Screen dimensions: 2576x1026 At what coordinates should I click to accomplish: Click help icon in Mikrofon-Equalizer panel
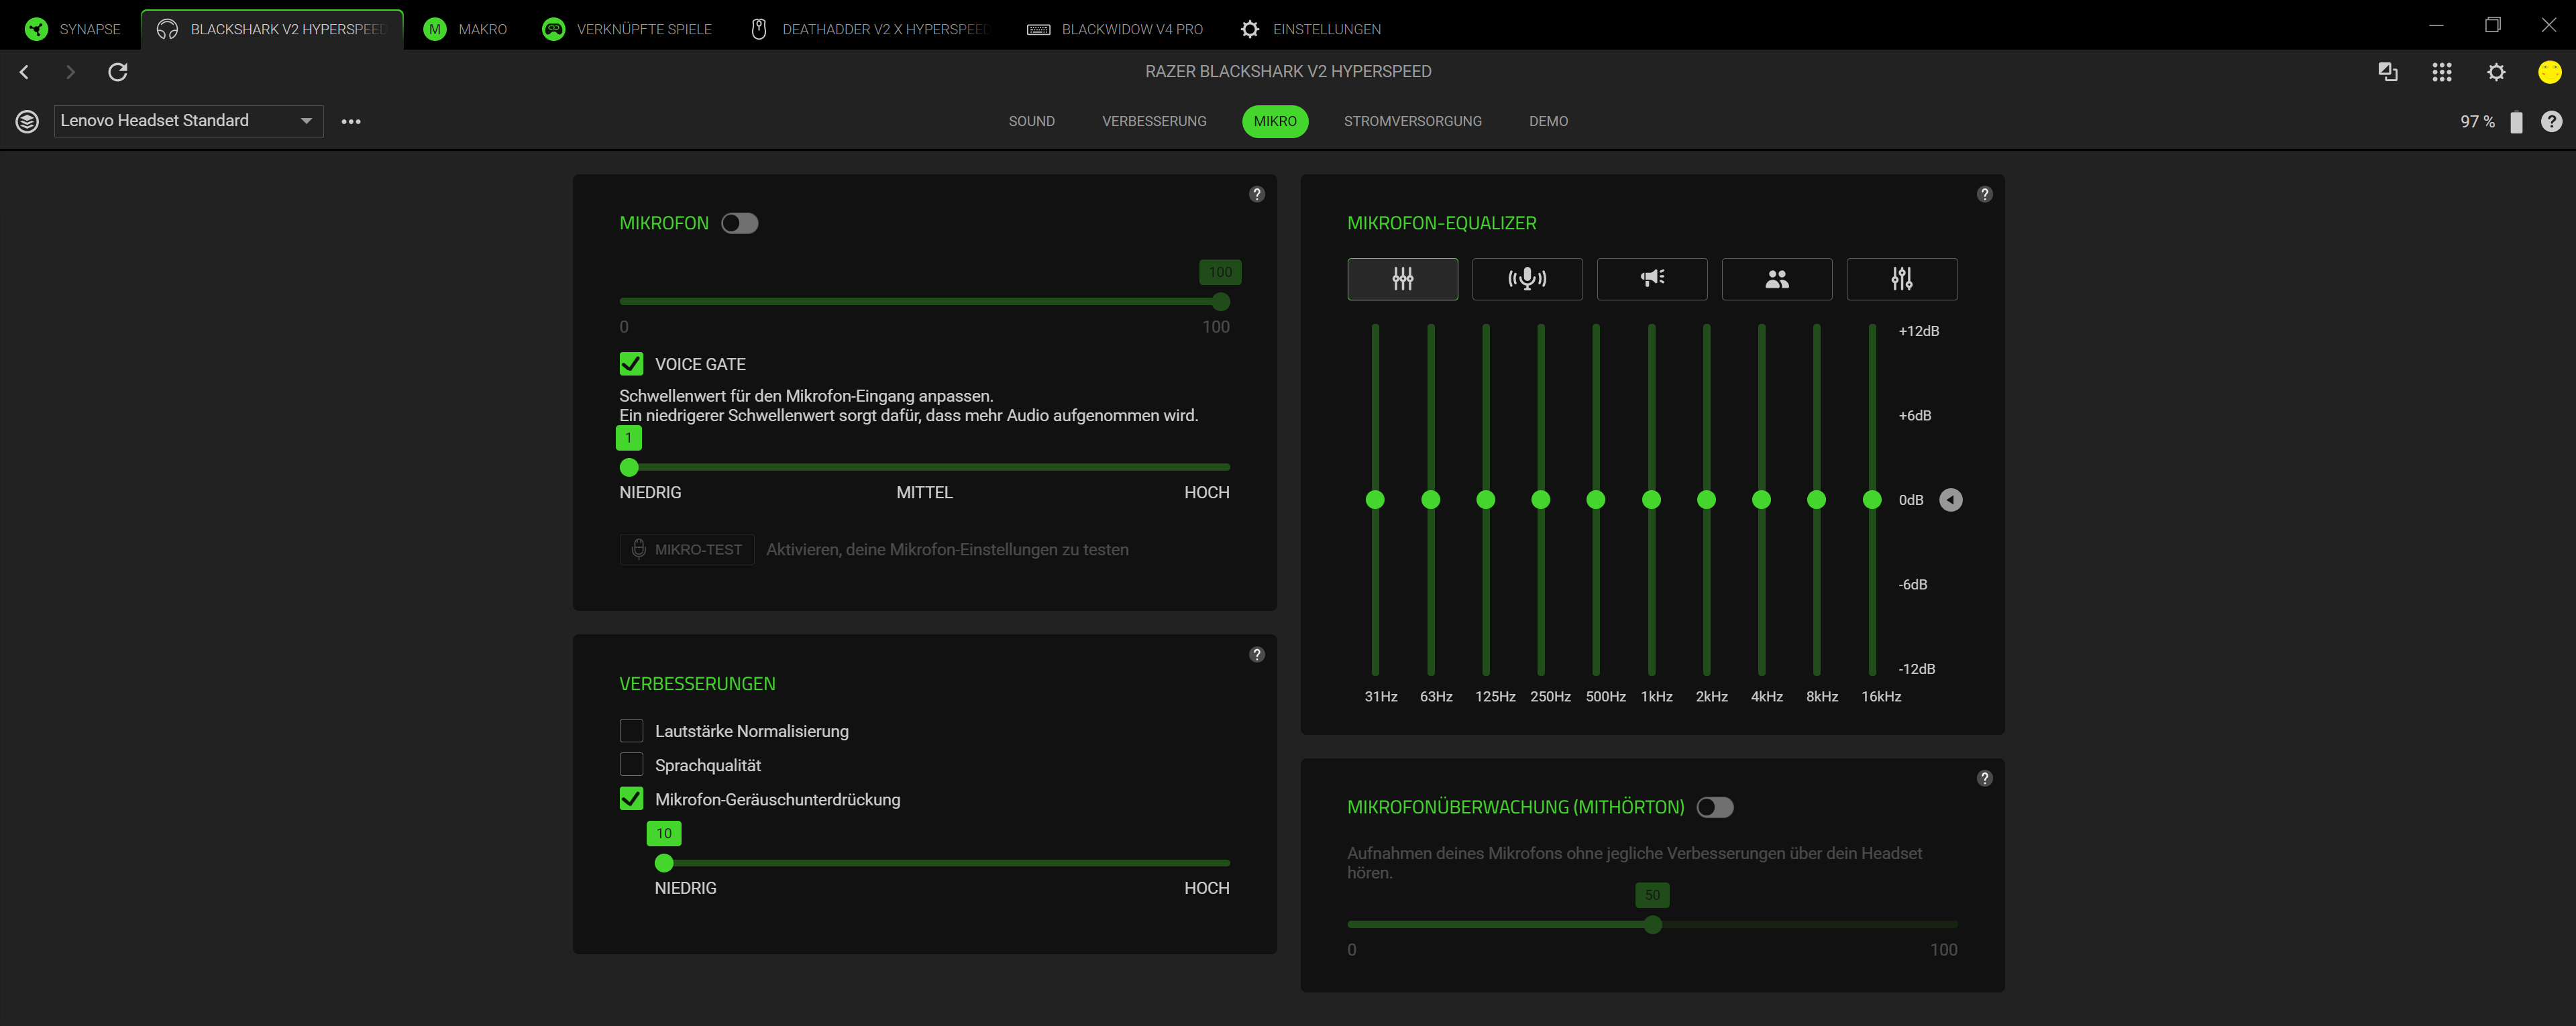(x=1984, y=195)
